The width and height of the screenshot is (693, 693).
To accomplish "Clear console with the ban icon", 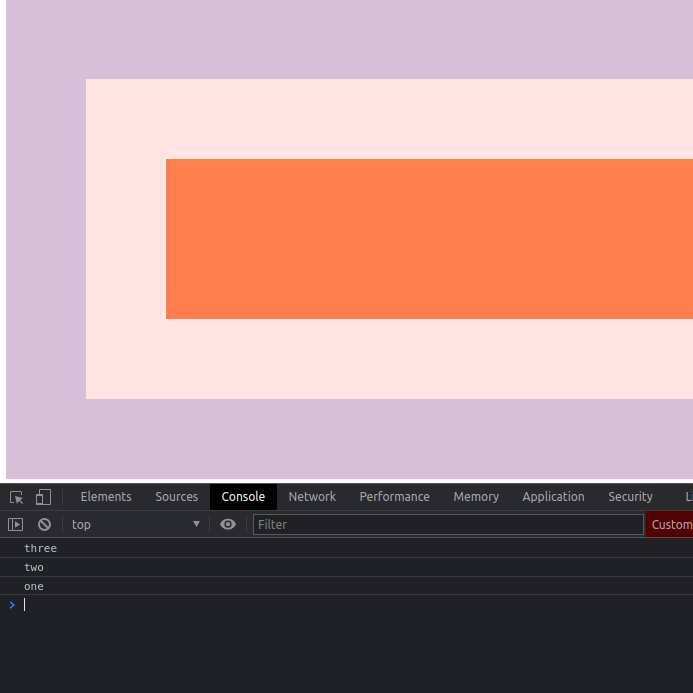I will 44,524.
